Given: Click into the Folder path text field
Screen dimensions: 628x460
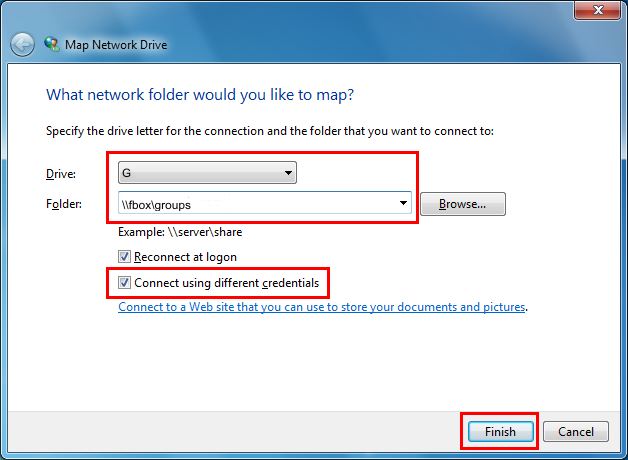Looking at the screenshot, I should (255, 204).
